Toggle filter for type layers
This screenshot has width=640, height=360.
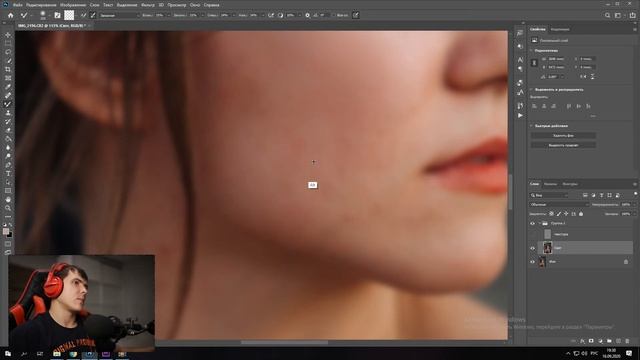pos(601,195)
